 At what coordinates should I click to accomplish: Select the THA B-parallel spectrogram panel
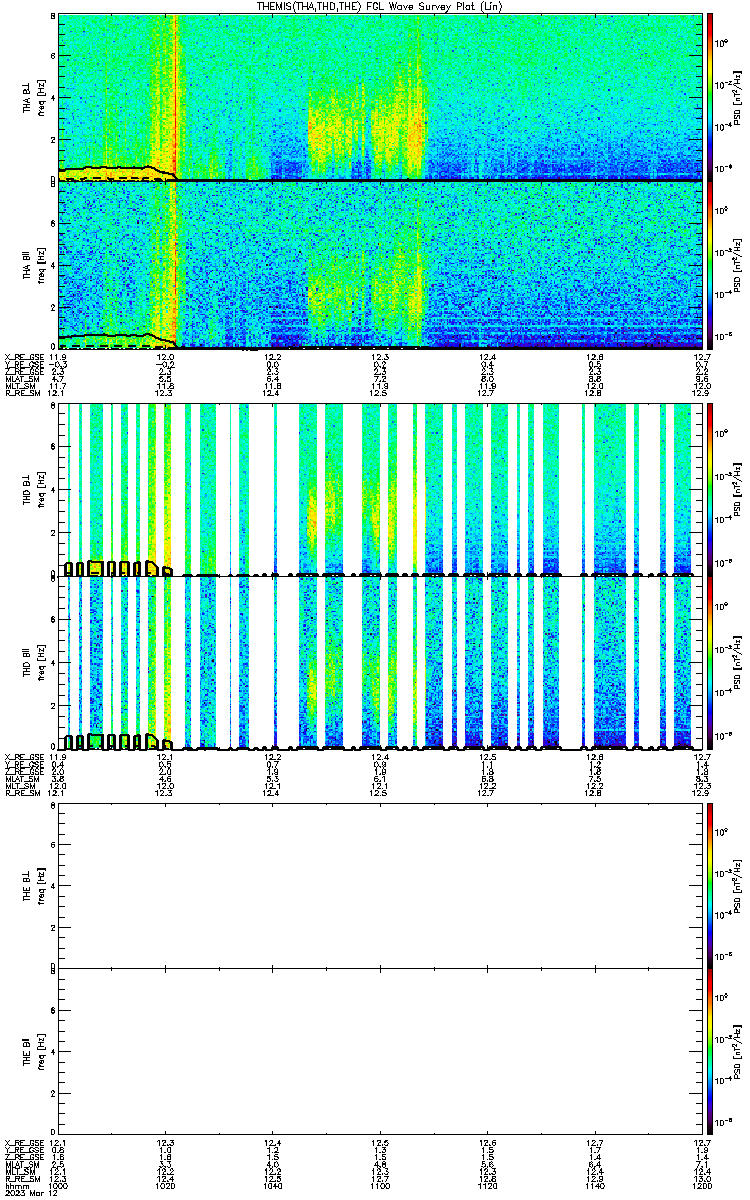coord(380,264)
